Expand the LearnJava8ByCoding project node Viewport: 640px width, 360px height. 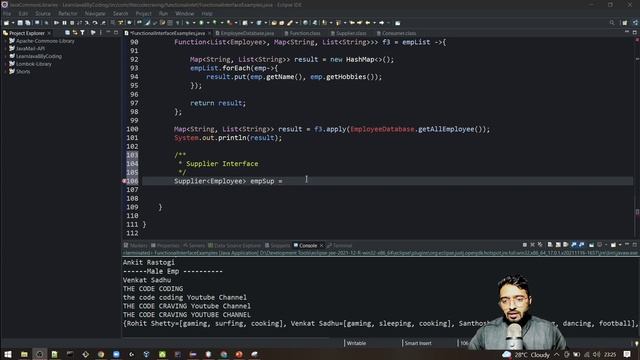coord(5,56)
